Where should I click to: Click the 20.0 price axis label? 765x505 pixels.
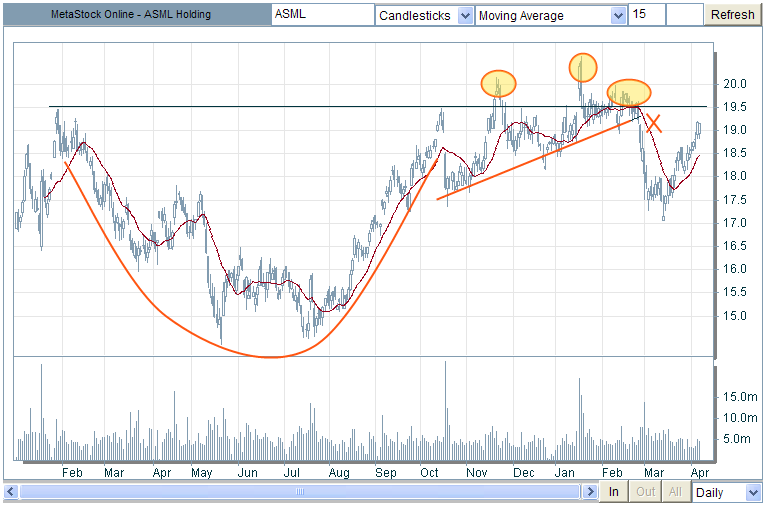735,84
